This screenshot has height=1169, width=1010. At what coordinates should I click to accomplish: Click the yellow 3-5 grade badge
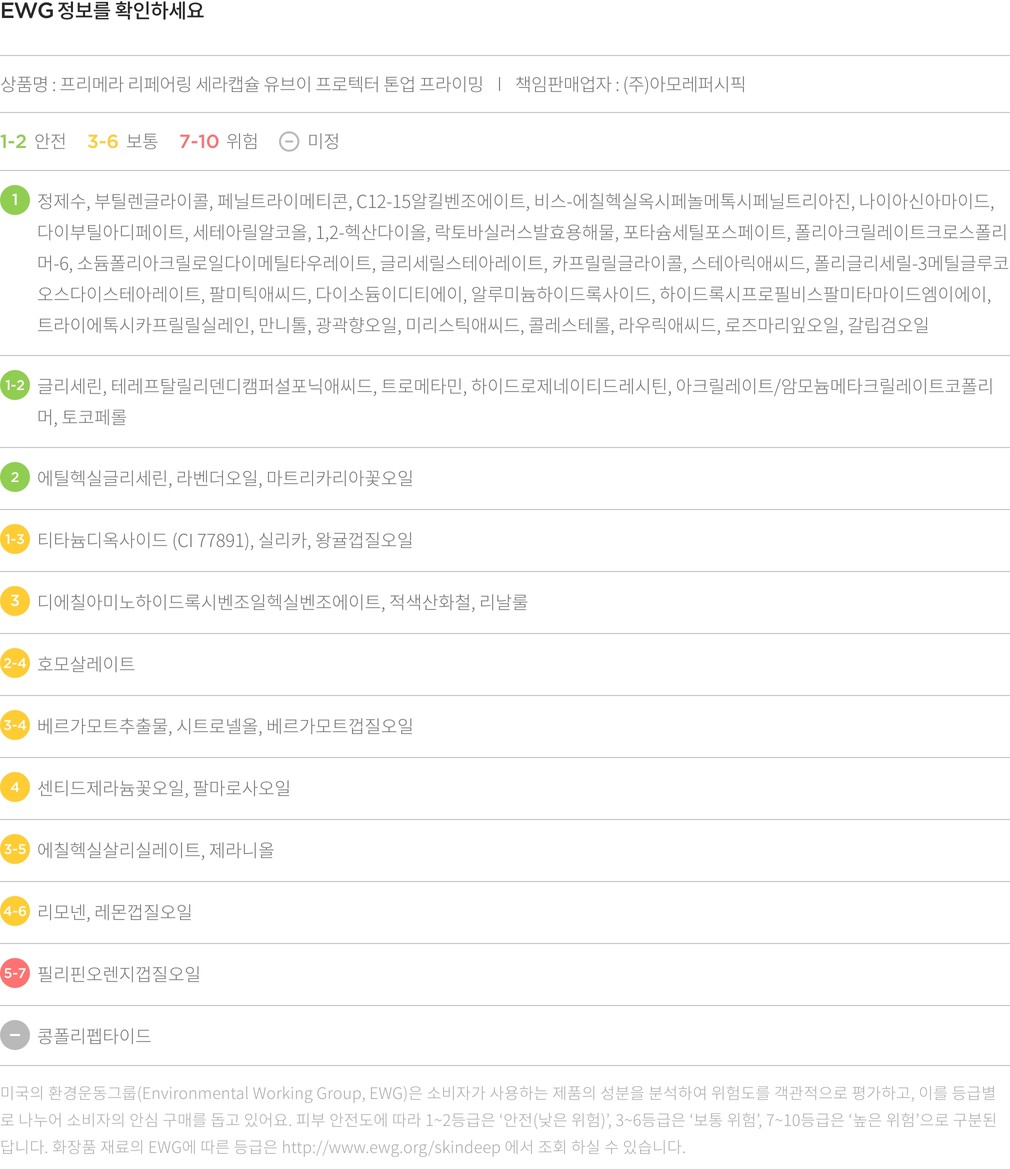(15, 850)
